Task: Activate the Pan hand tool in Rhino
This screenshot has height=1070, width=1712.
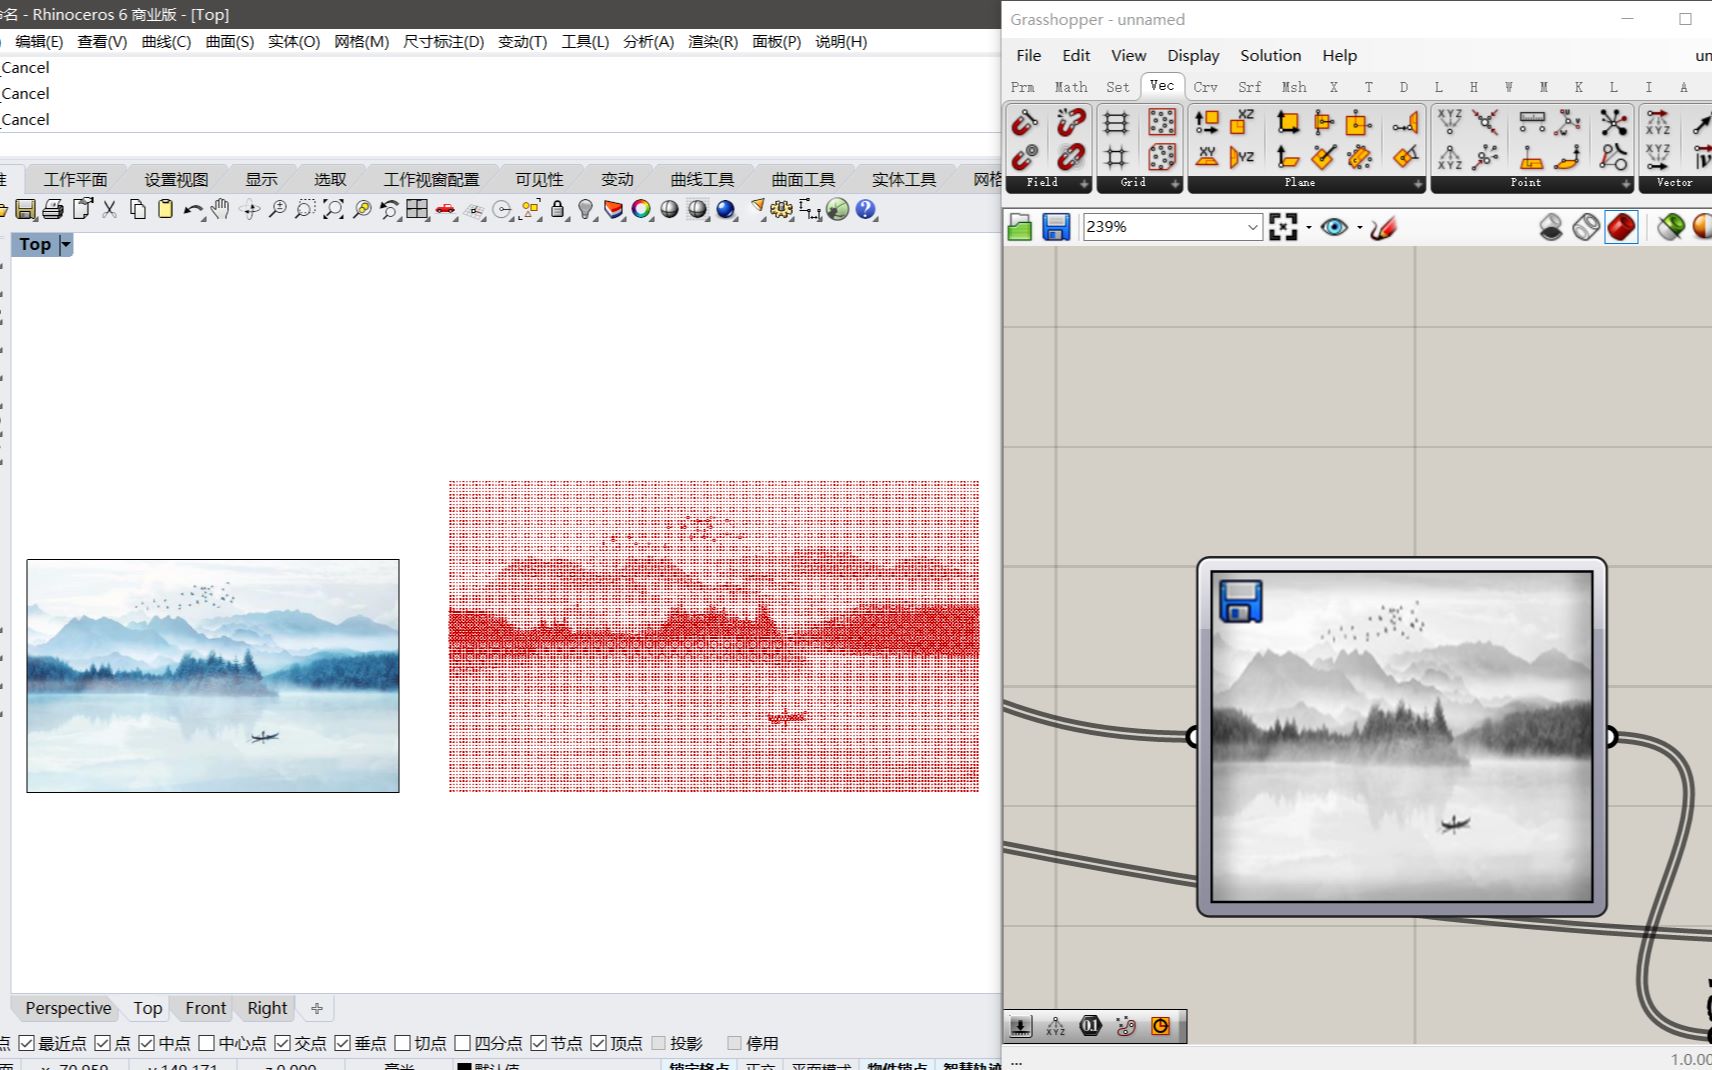Action: (220, 209)
